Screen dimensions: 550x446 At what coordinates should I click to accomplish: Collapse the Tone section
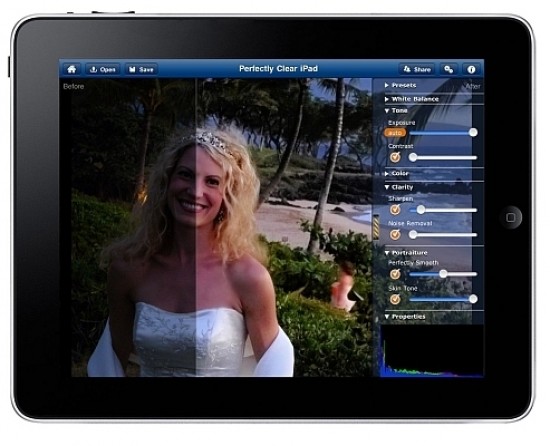(x=396, y=110)
